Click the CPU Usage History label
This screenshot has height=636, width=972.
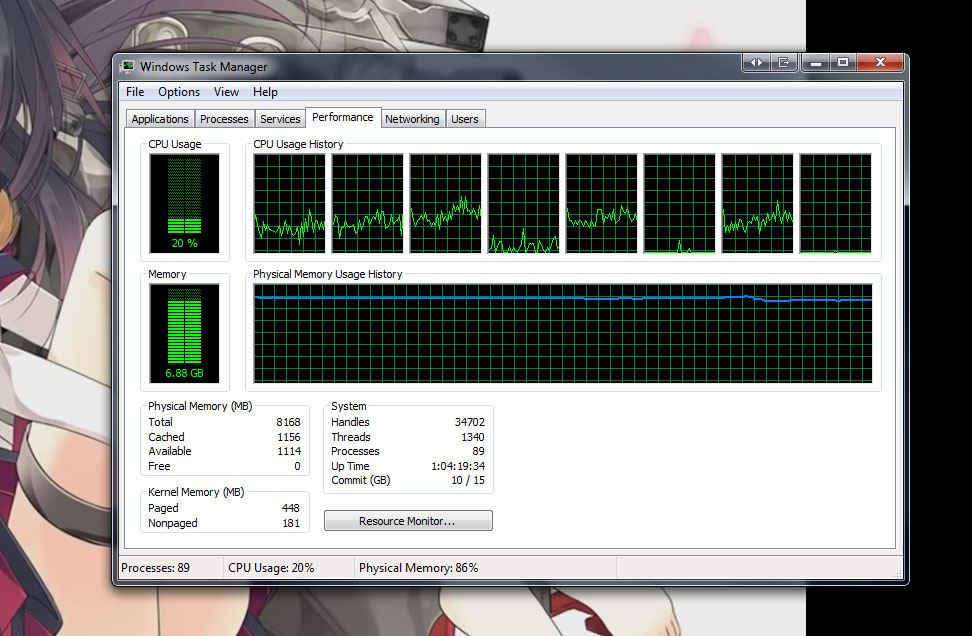[298, 144]
